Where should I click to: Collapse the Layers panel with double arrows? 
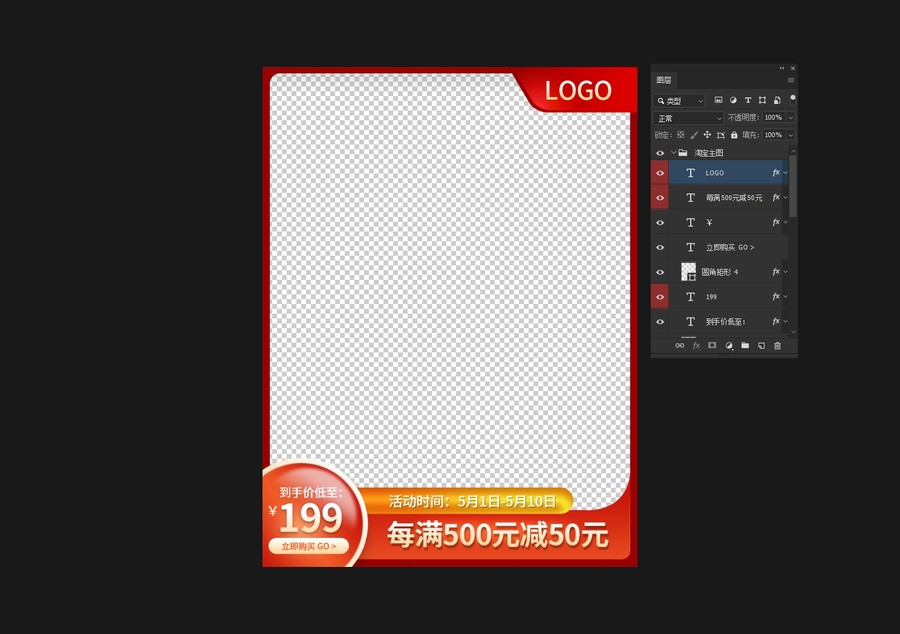coord(782,68)
